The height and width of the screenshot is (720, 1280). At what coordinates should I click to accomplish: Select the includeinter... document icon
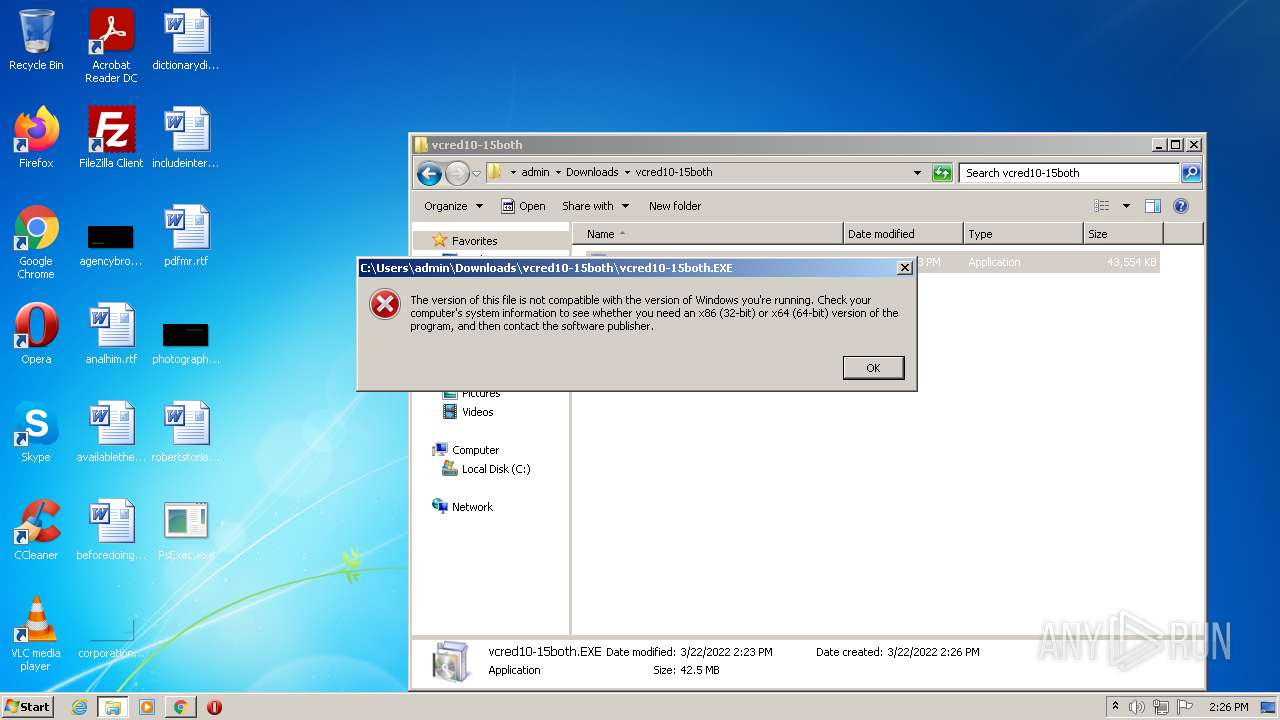[186, 138]
